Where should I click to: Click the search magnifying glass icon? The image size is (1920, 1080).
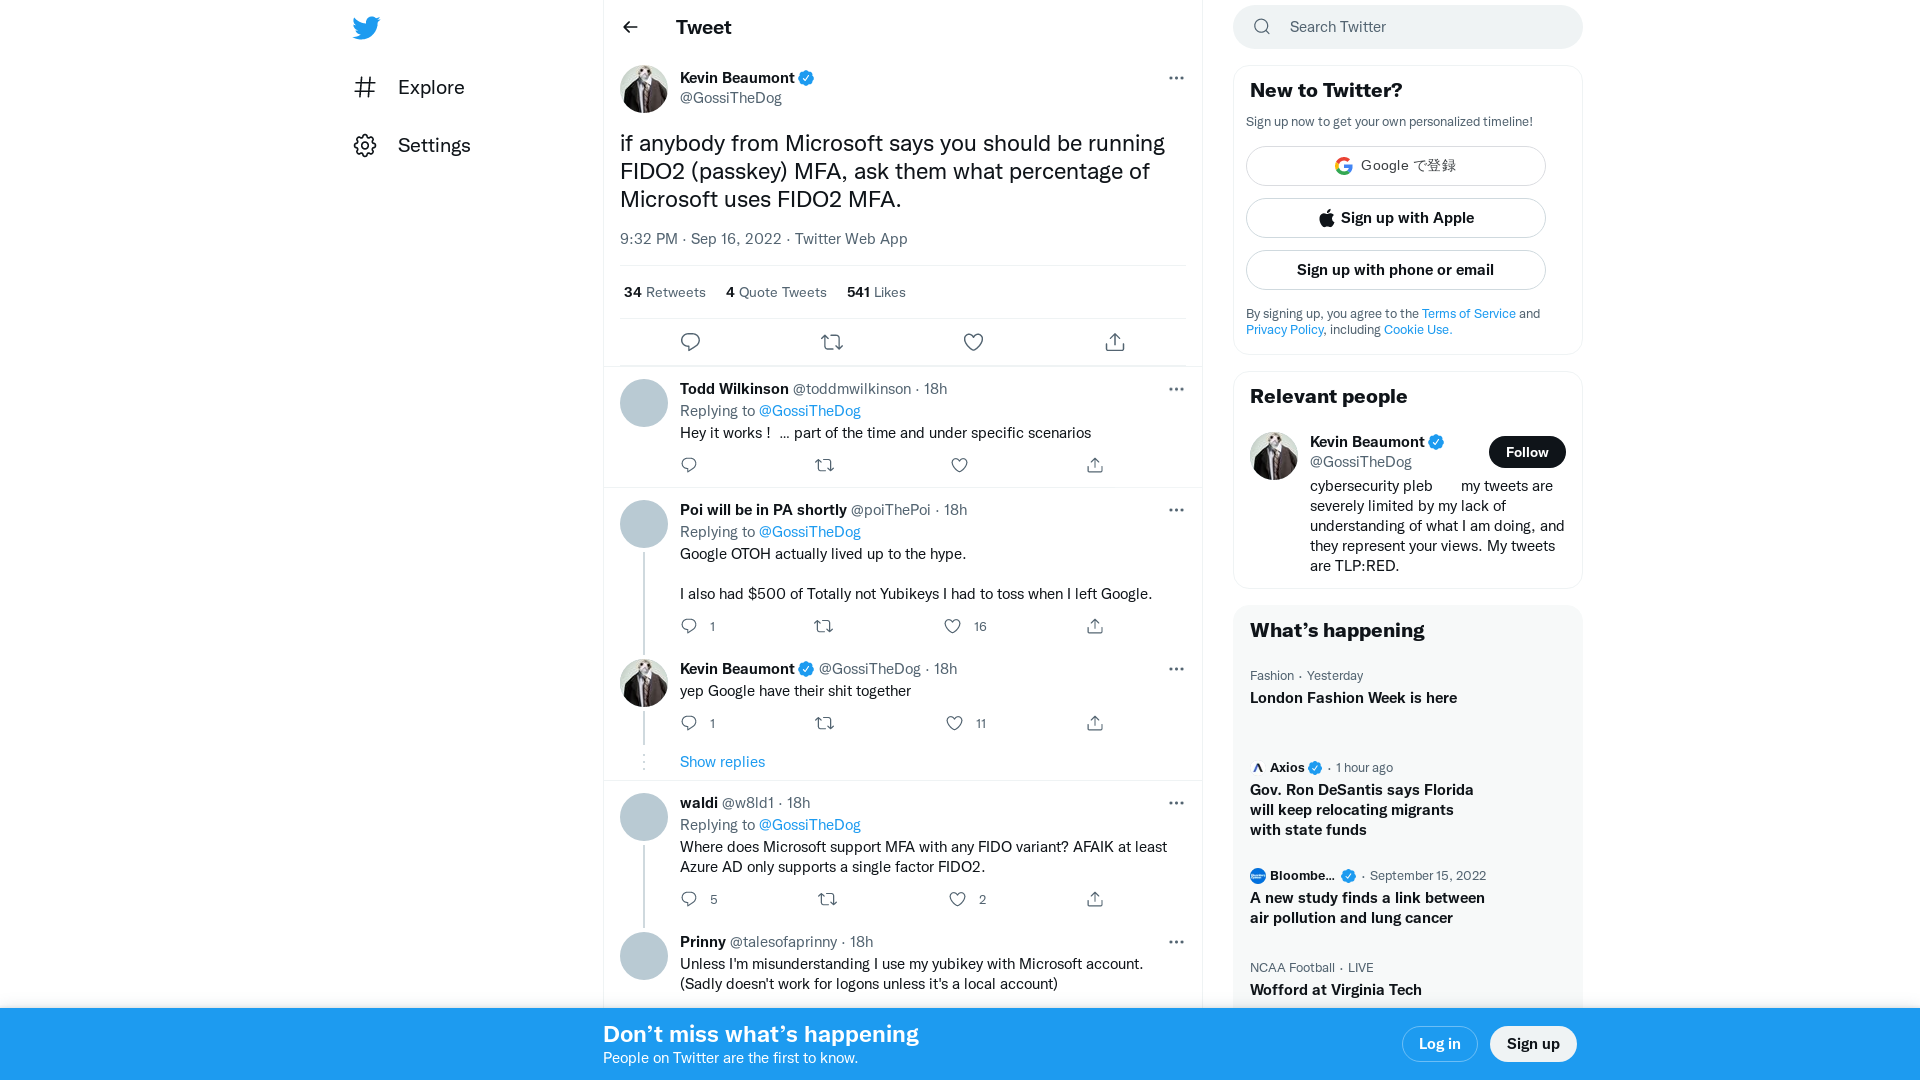click(1261, 26)
